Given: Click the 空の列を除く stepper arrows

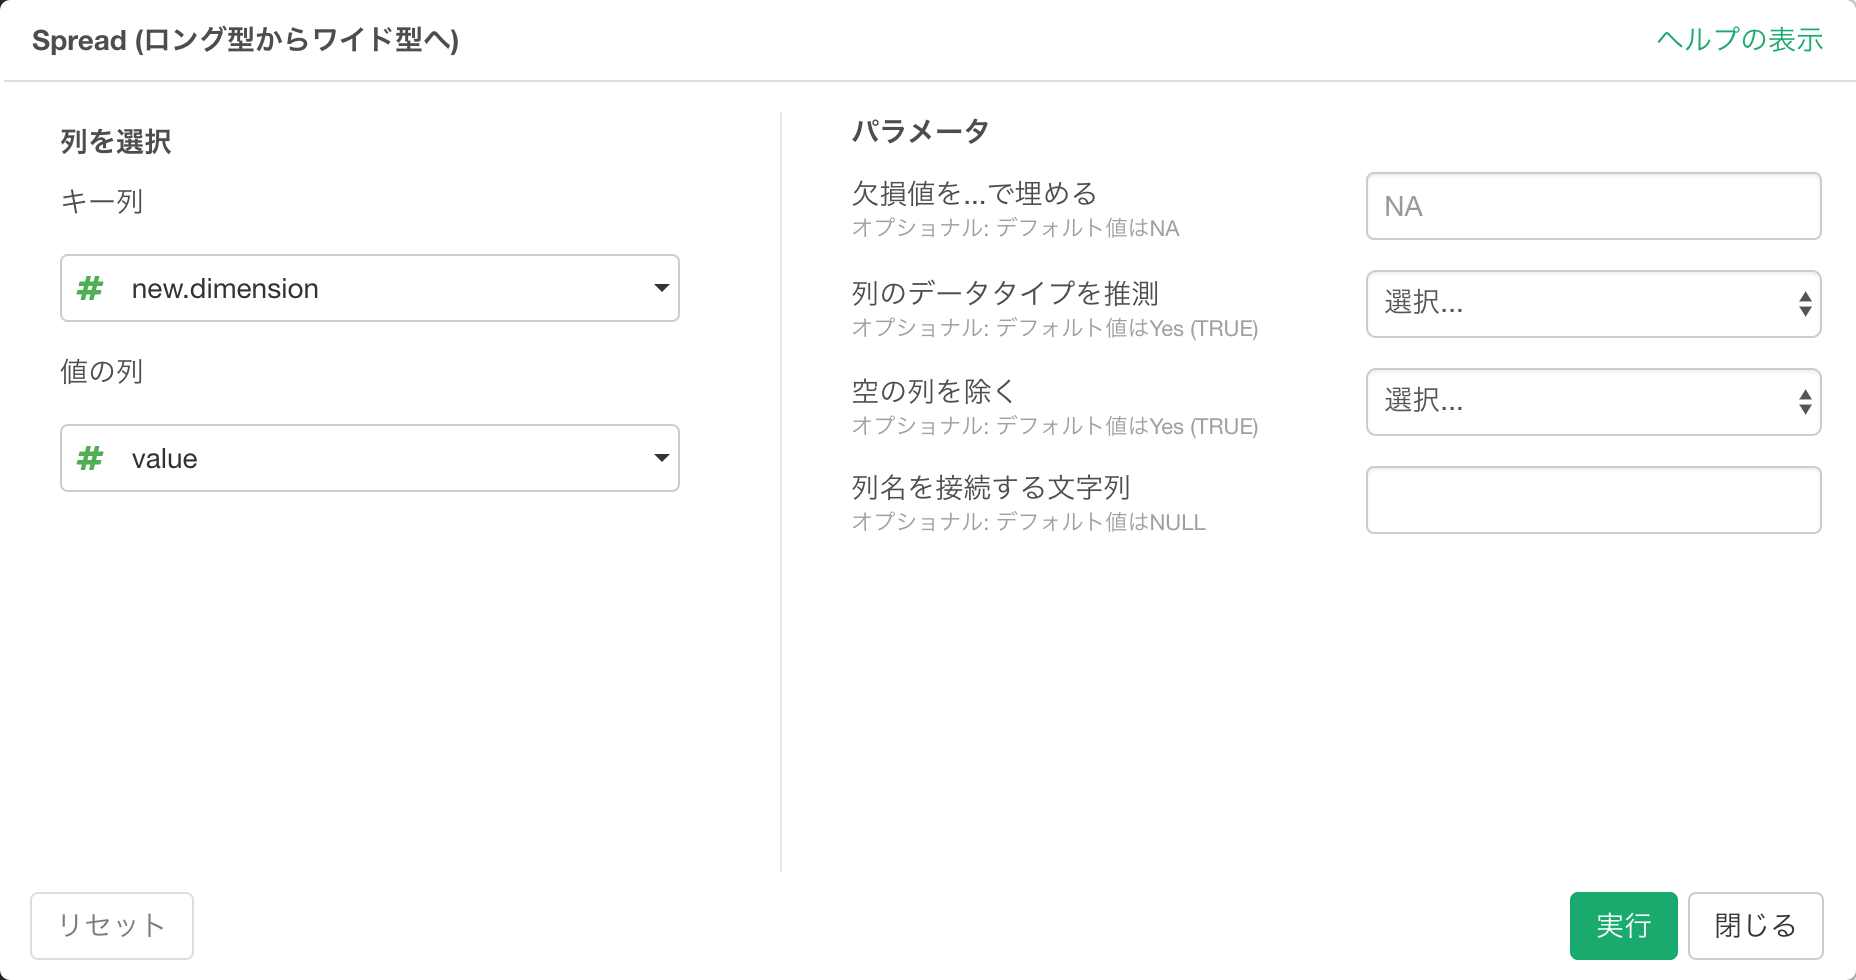Looking at the screenshot, I should (x=1805, y=402).
